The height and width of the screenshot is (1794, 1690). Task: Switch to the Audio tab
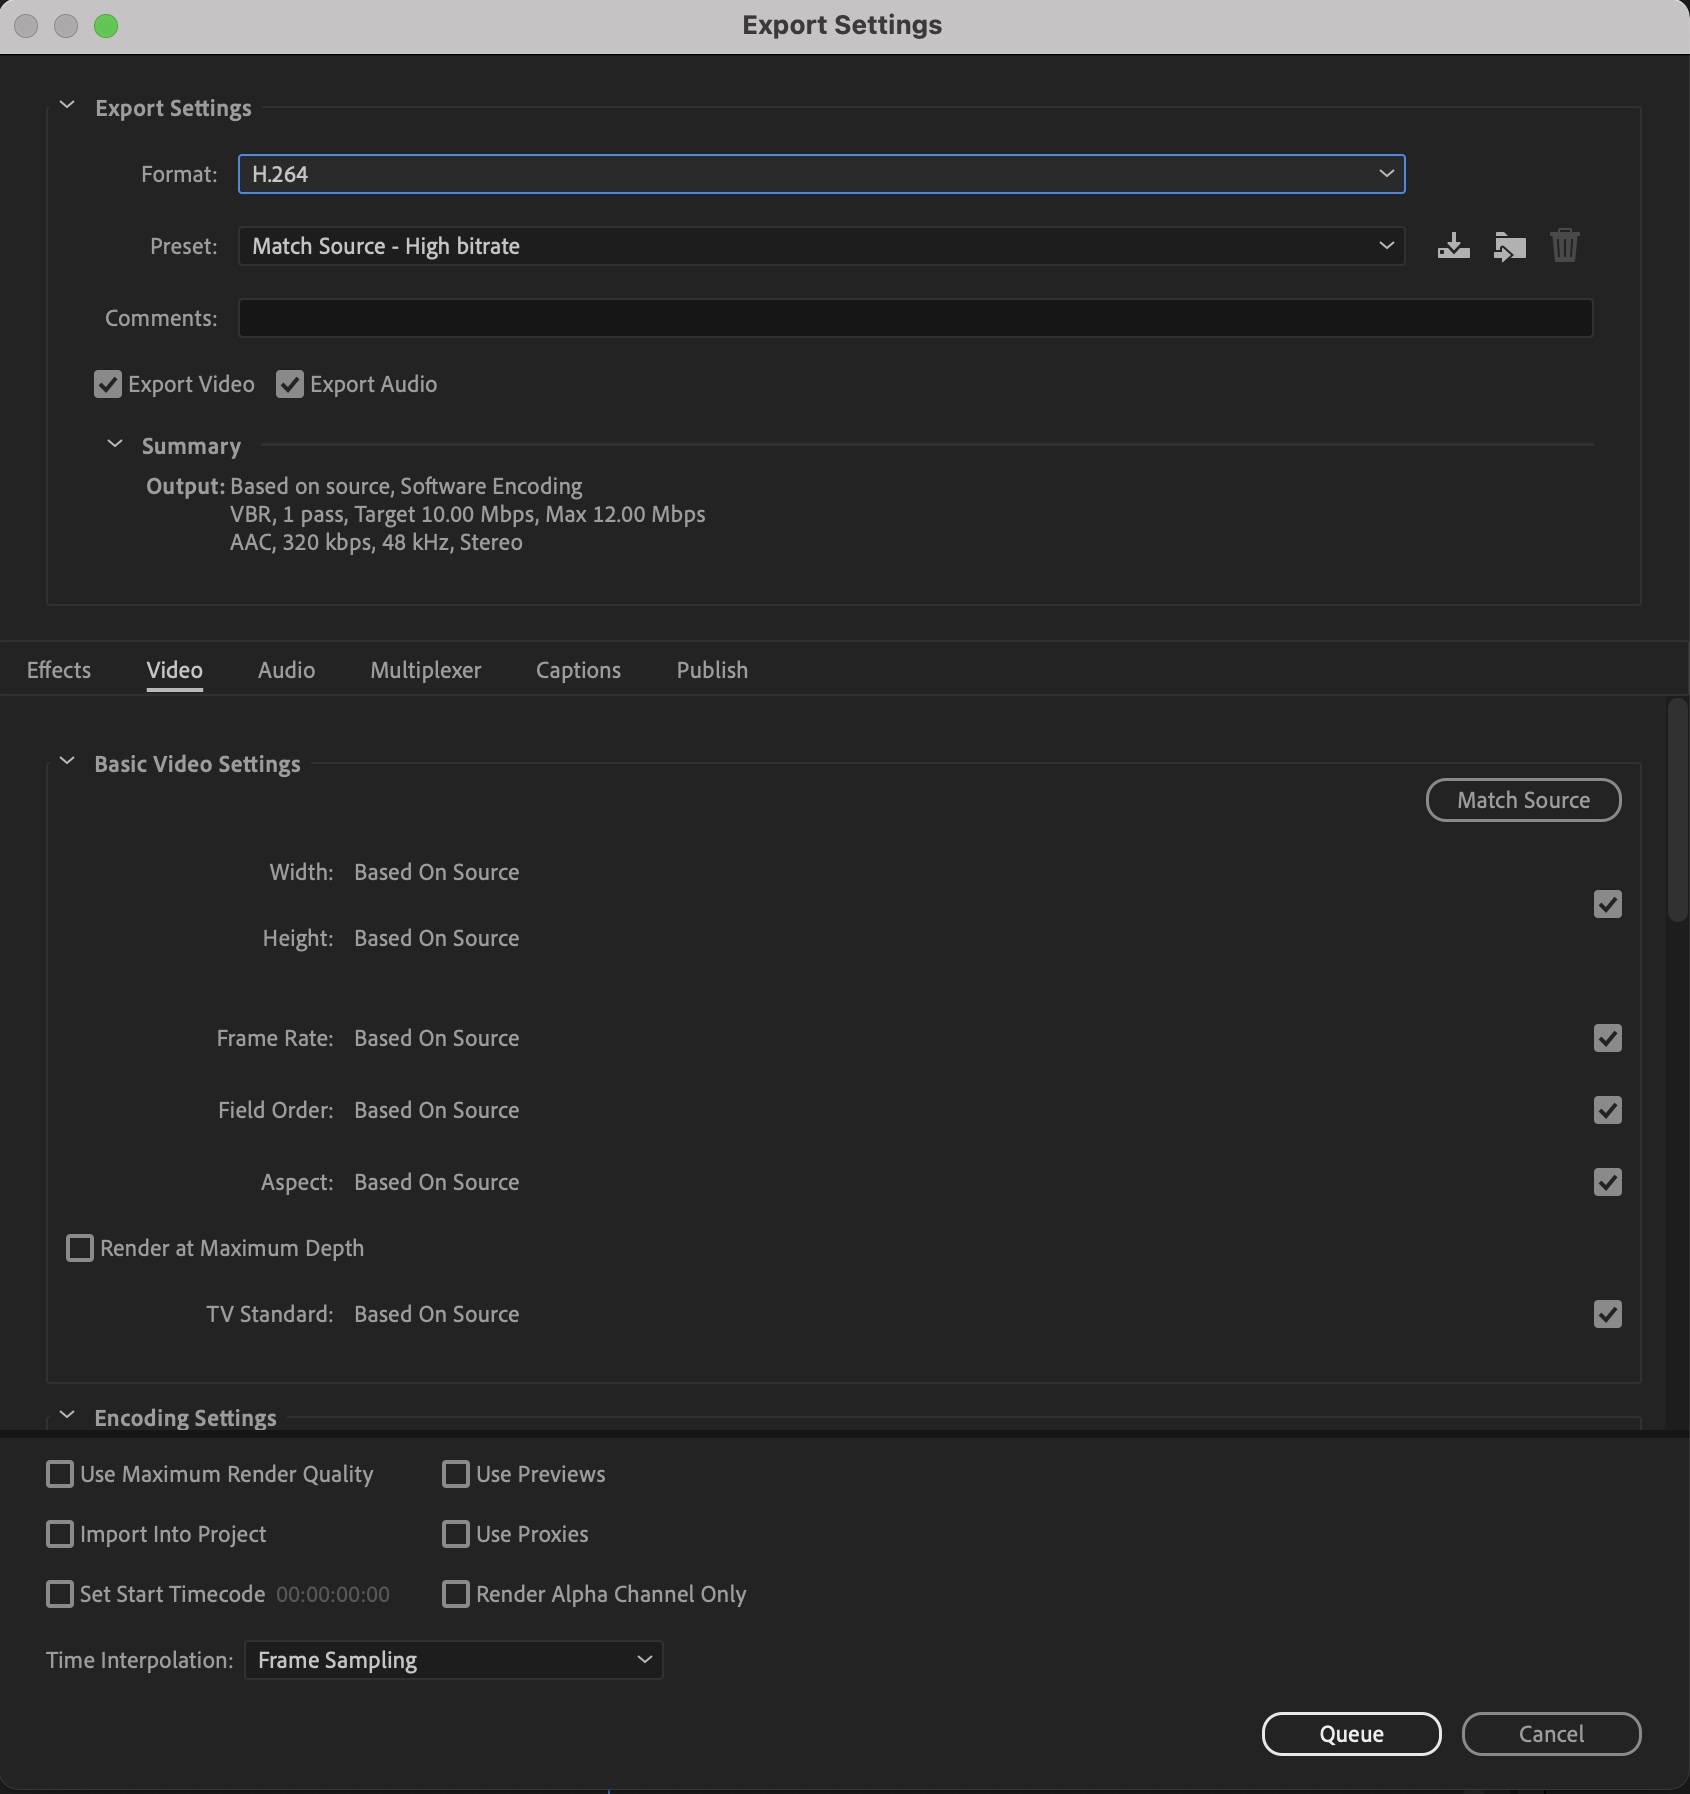286,670
